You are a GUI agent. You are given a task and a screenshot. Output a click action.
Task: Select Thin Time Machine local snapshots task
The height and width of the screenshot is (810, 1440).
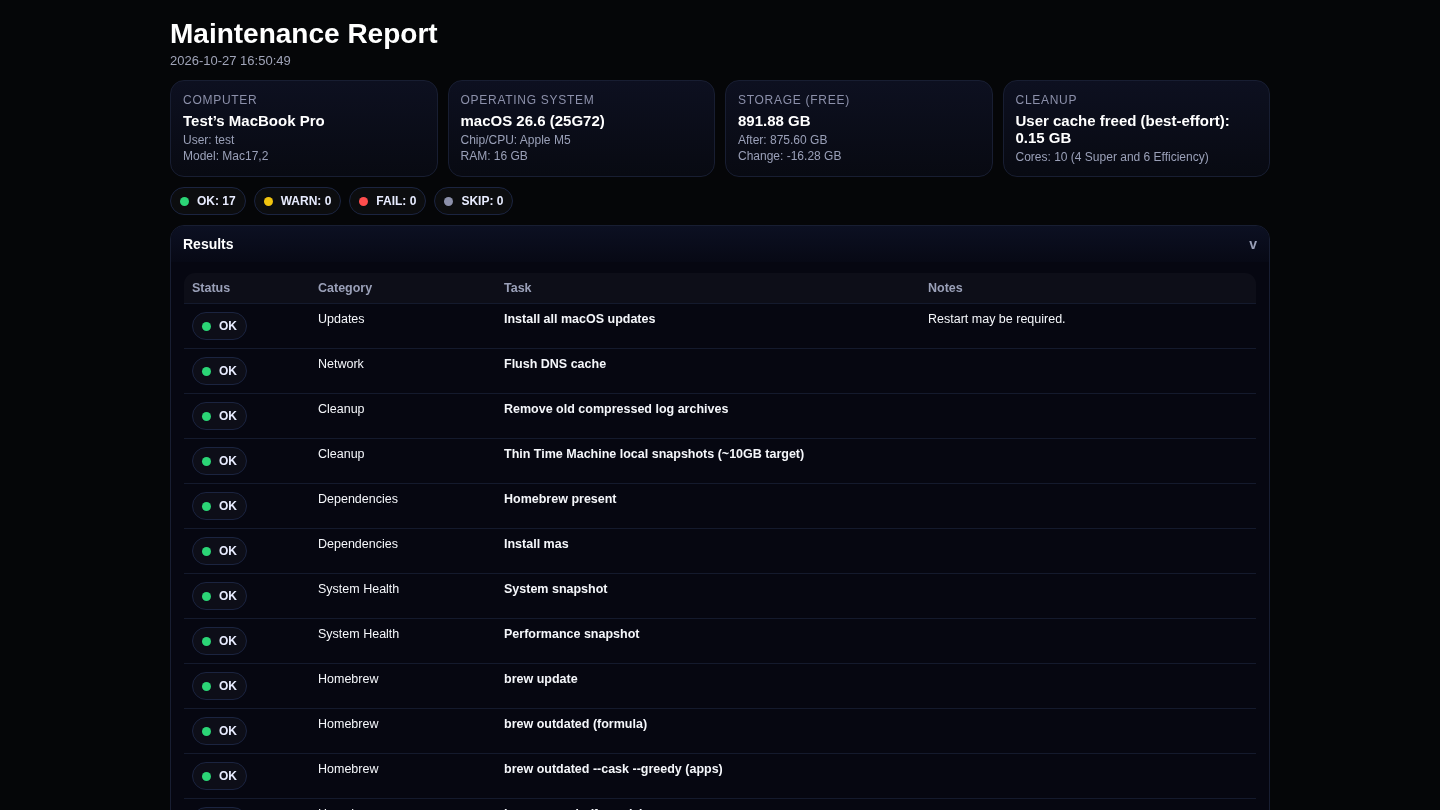(654, 454)
